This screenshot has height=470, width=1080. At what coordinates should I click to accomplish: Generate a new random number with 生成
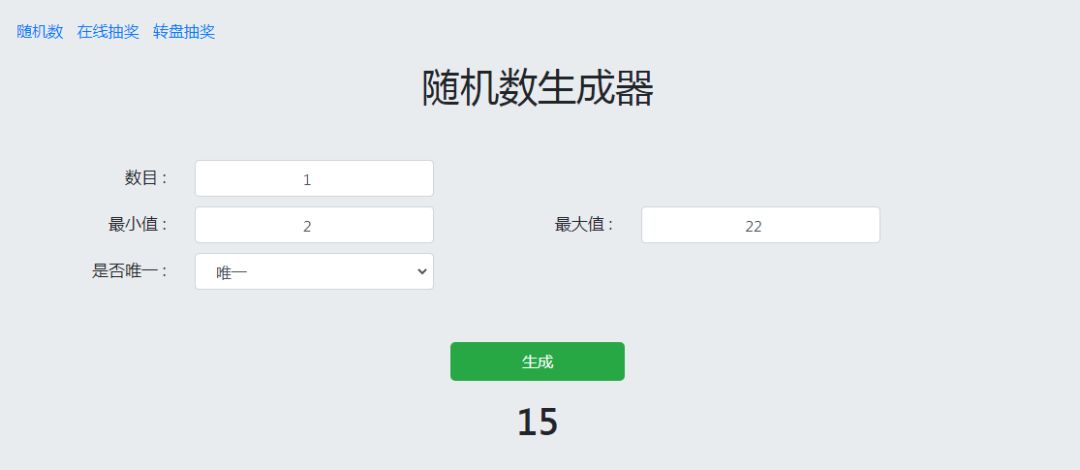click(x=537, y=361)
